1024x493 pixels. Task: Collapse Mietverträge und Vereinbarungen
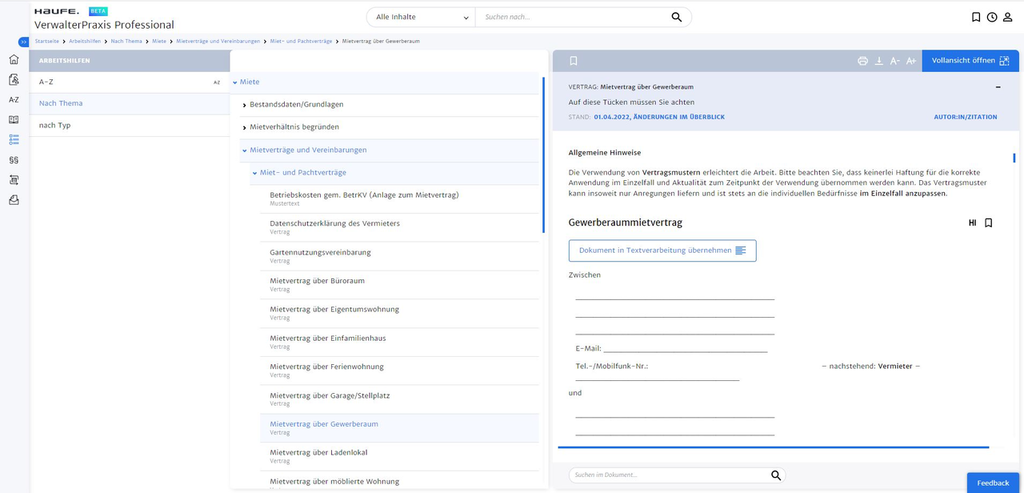point(244,150)
